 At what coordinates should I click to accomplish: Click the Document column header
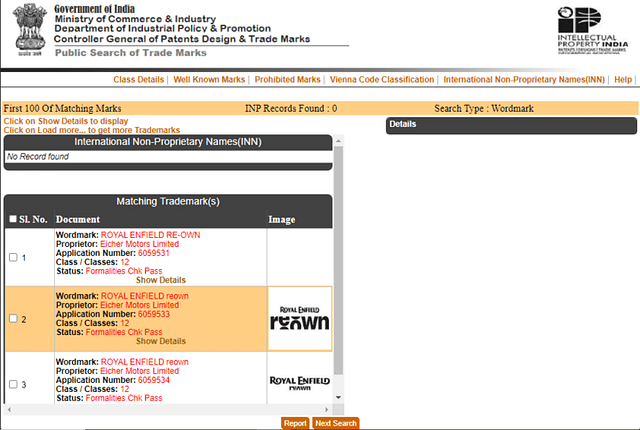pos(78,219)
